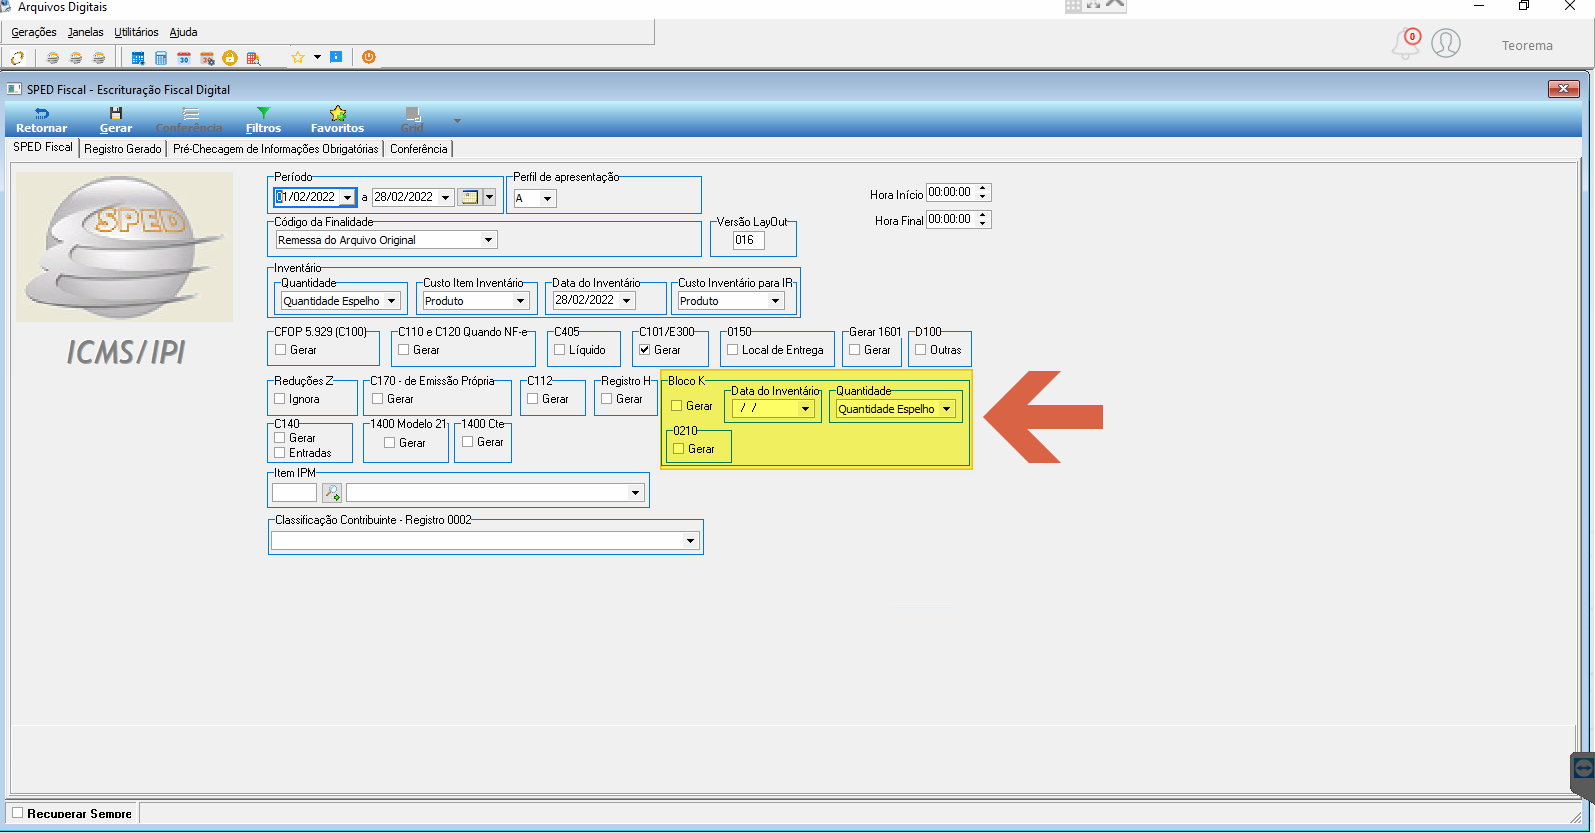
Task: Enable Gerar under C110 e C120 Quando NF-e
Action: (x=404, y=350)
